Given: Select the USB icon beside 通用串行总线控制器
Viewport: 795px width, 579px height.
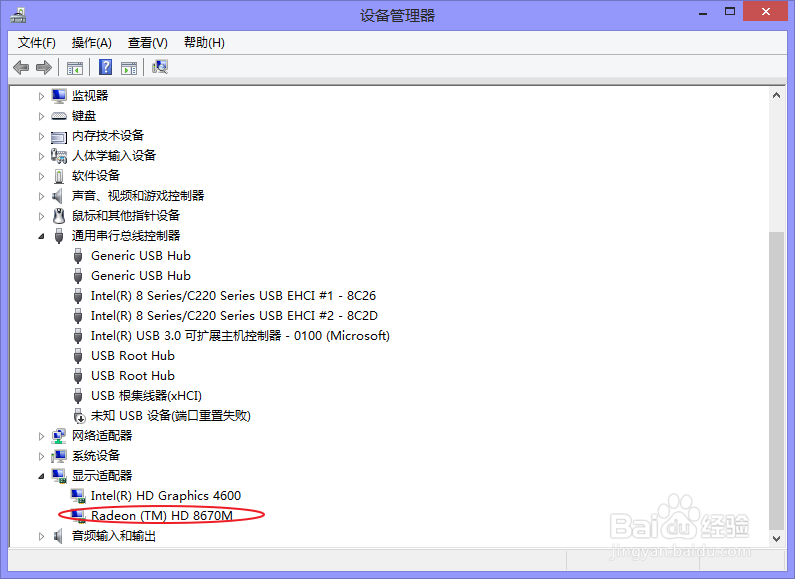Looking at the screenshot, I should point(59,236).
